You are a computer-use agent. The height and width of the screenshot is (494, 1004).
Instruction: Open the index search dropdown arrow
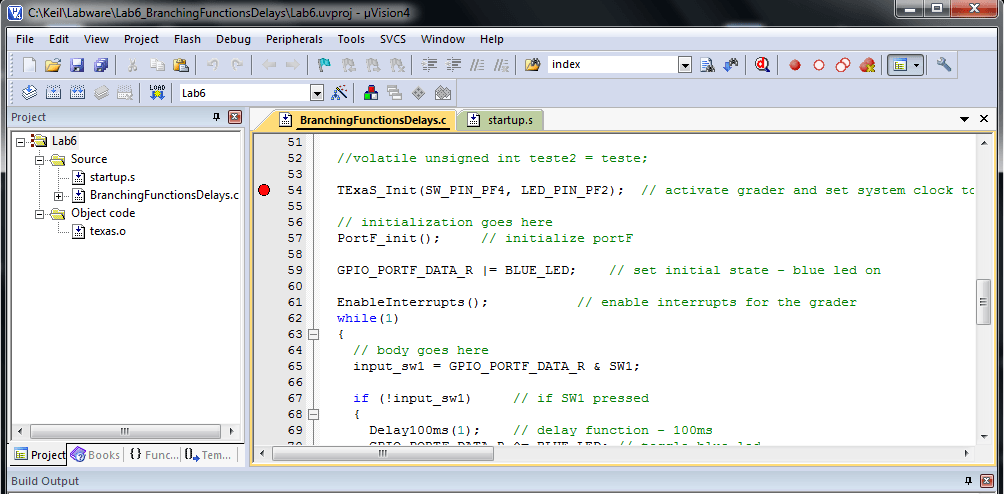tap(685, 65)
